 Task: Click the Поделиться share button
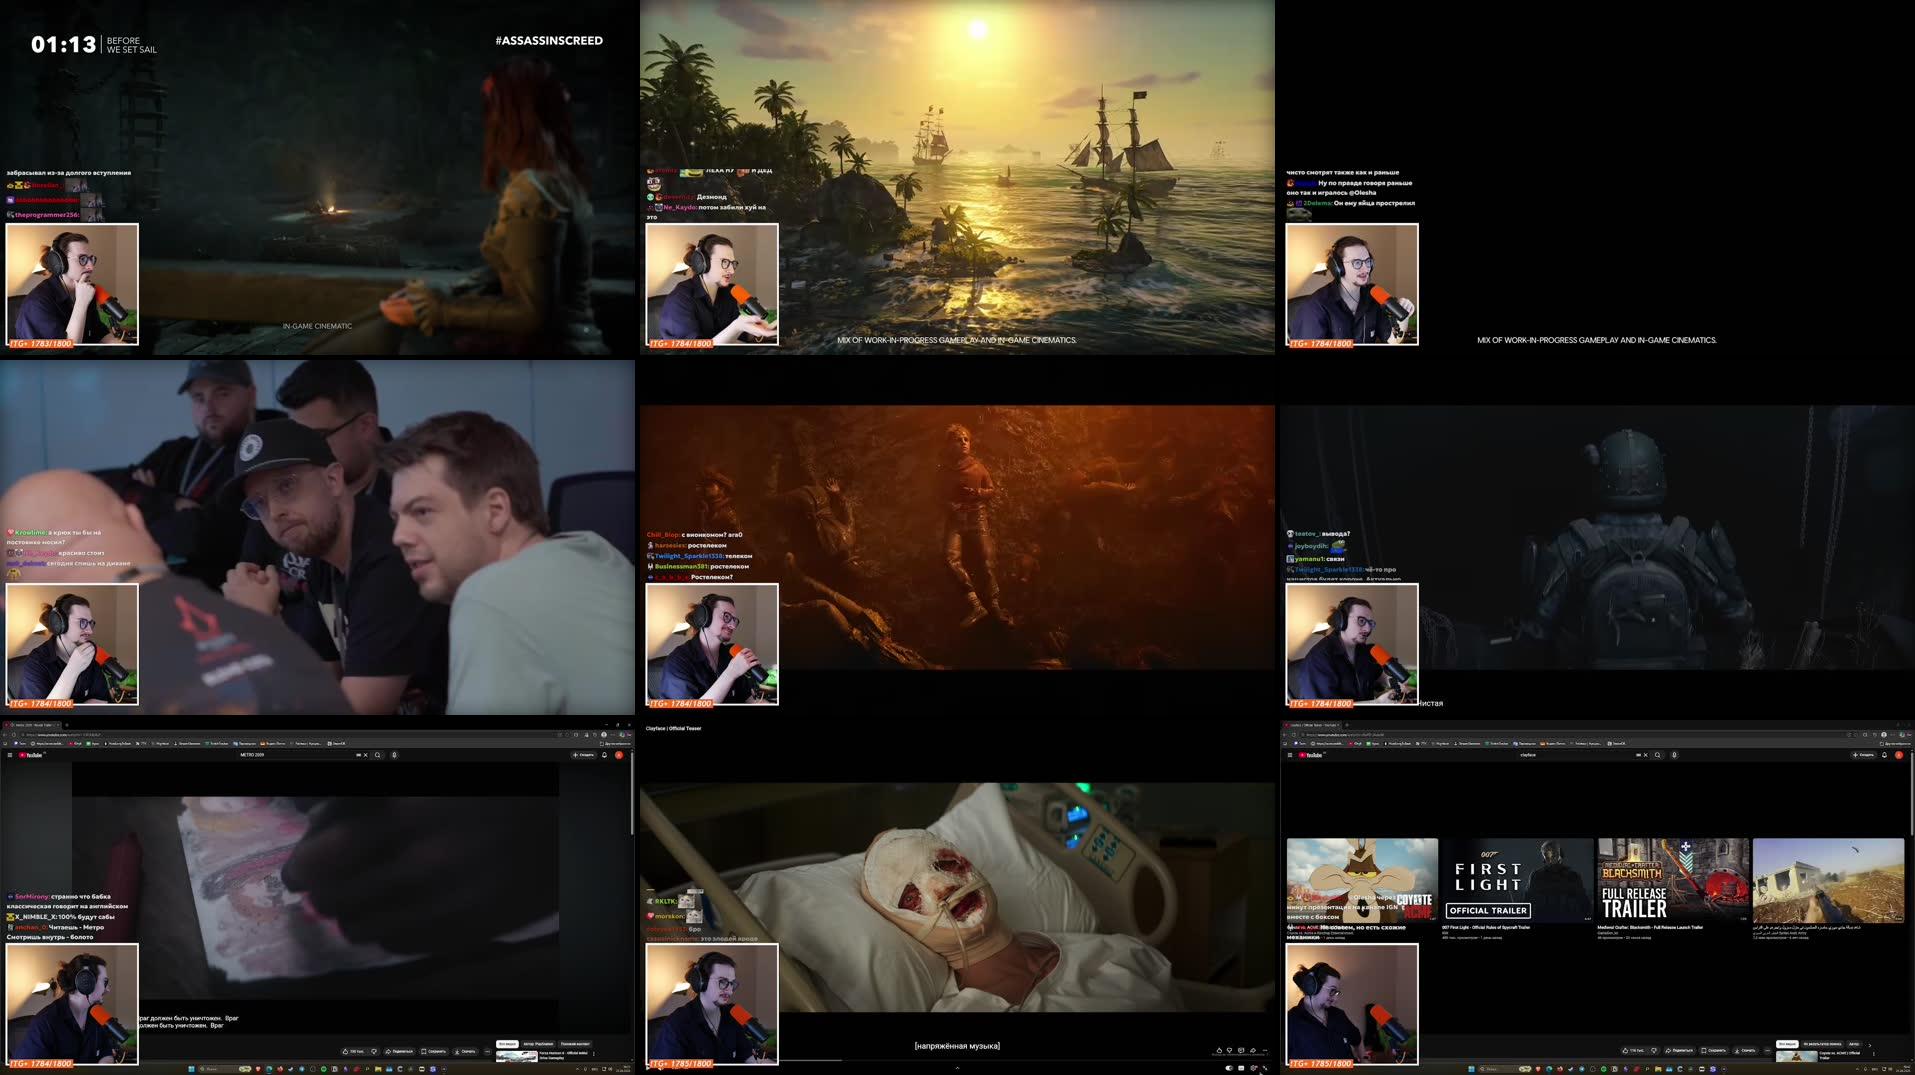(400, 1051)
